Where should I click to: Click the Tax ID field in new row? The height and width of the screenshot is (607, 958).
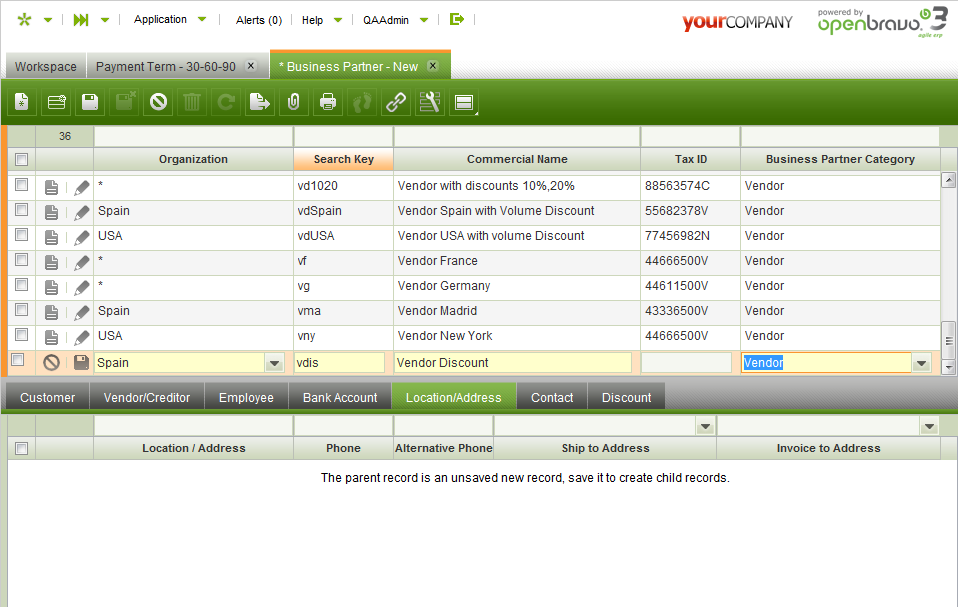686,363
